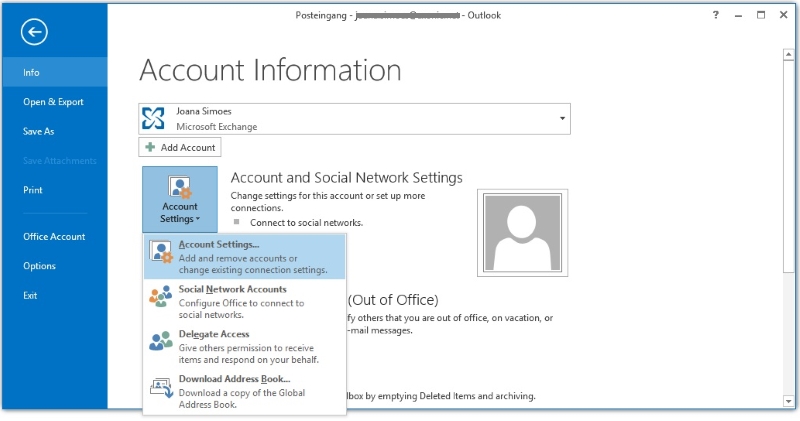Image resolution: width=800 pixels, height=421 pixels.
Task: Open the Info backstage tab
Action: pos(55,72)
